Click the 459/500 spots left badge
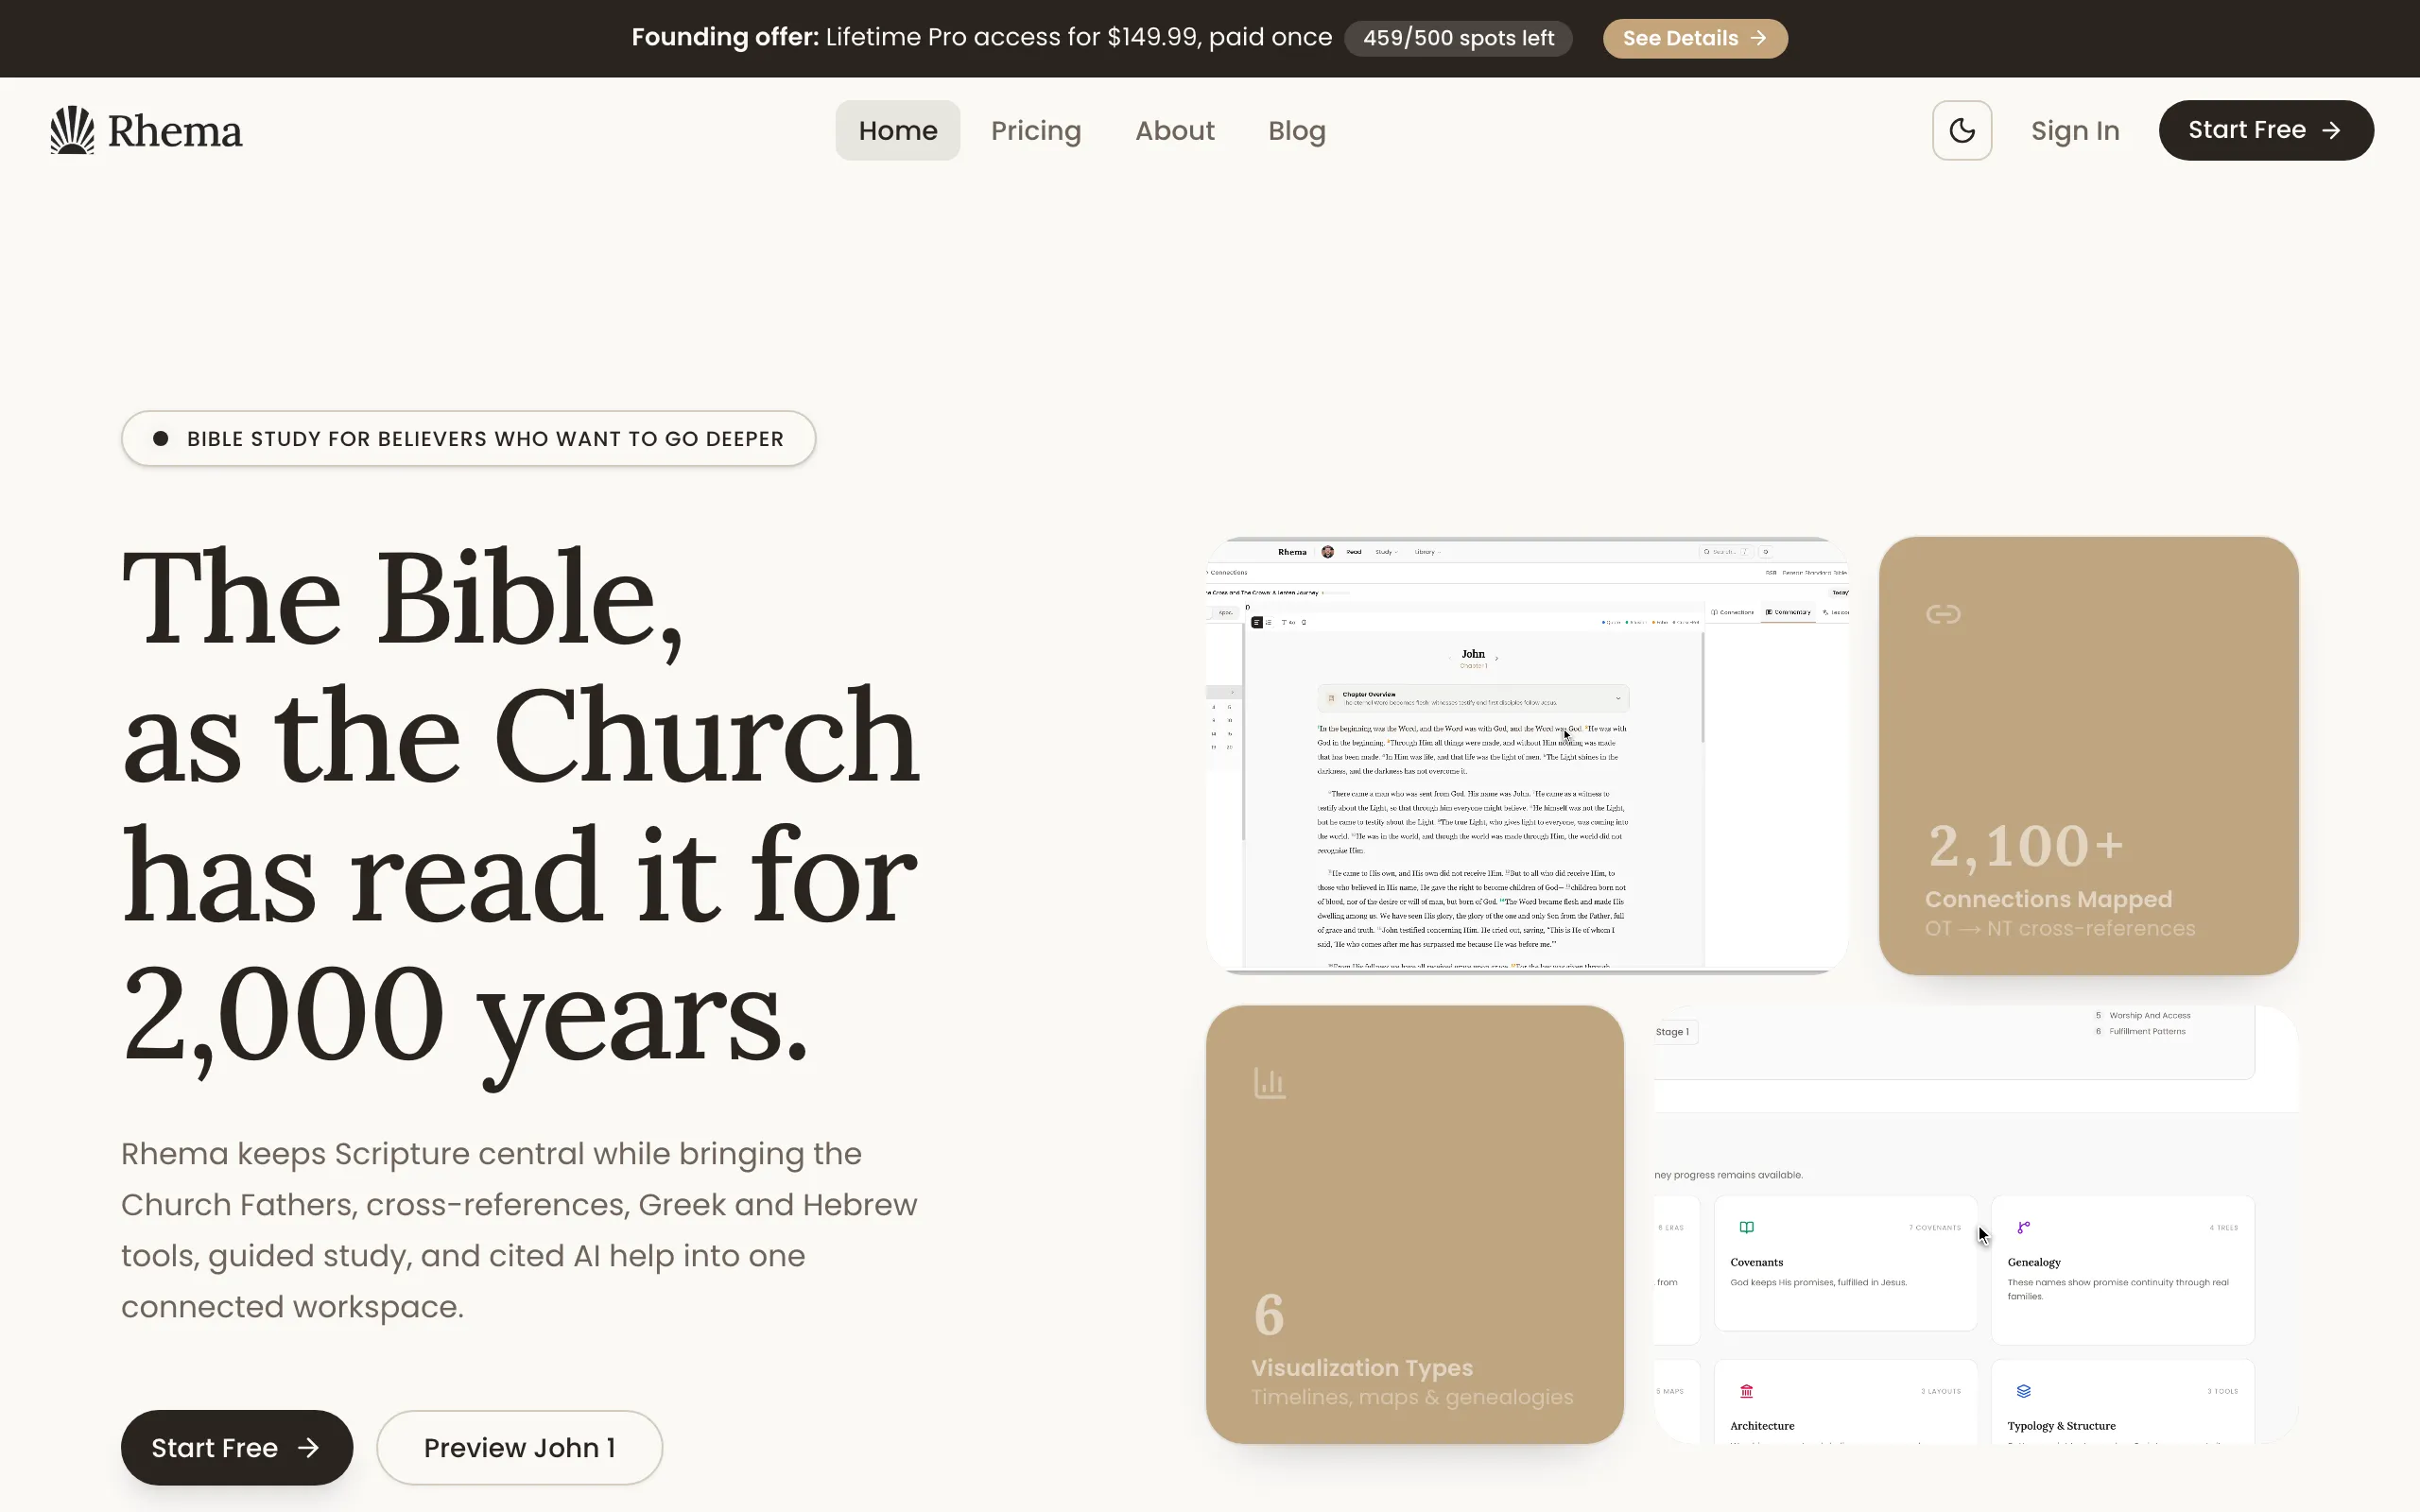 (x=1458, y=38)
